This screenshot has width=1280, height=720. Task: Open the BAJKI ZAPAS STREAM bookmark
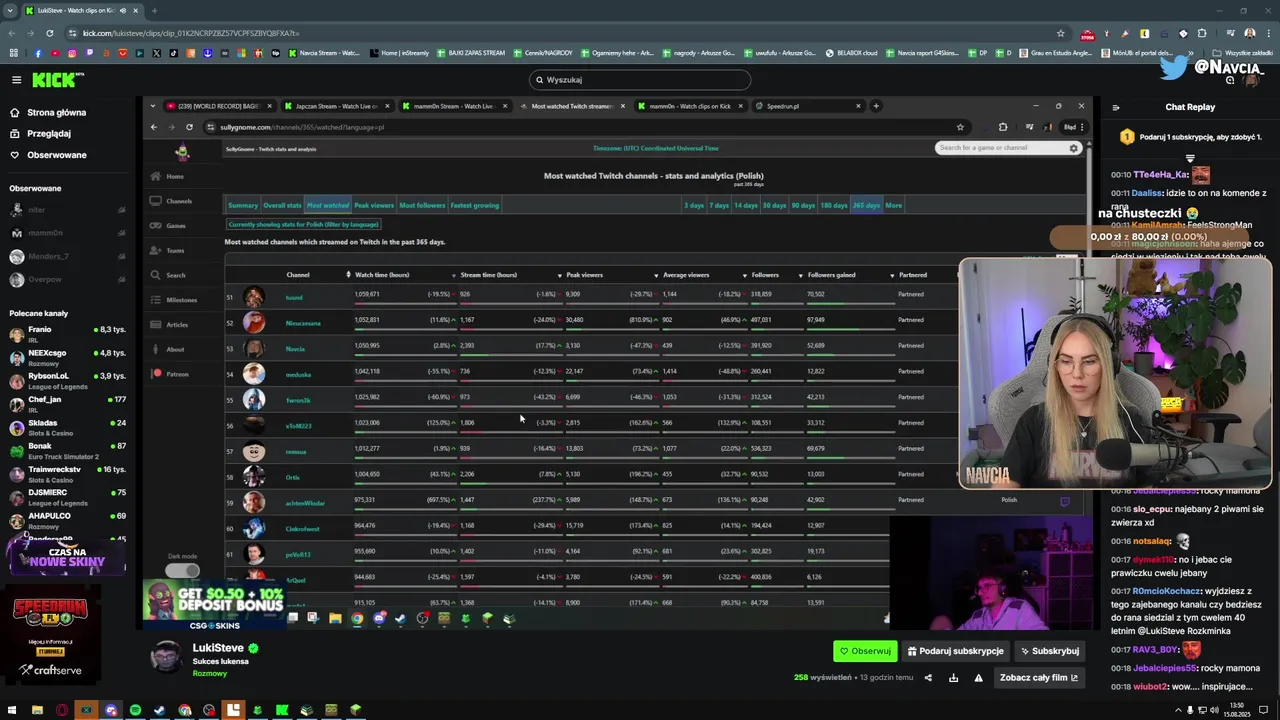pos(471,53)
